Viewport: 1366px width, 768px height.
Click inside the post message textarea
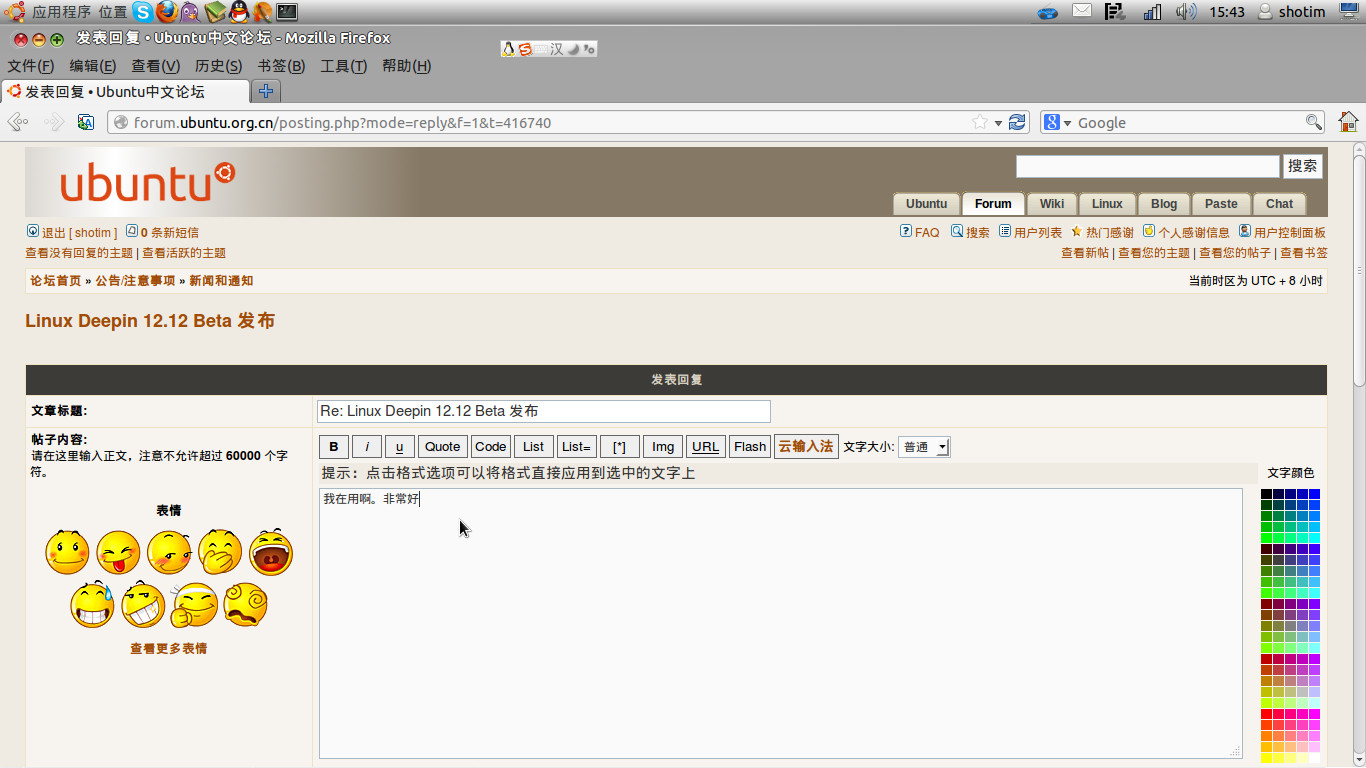781,623
